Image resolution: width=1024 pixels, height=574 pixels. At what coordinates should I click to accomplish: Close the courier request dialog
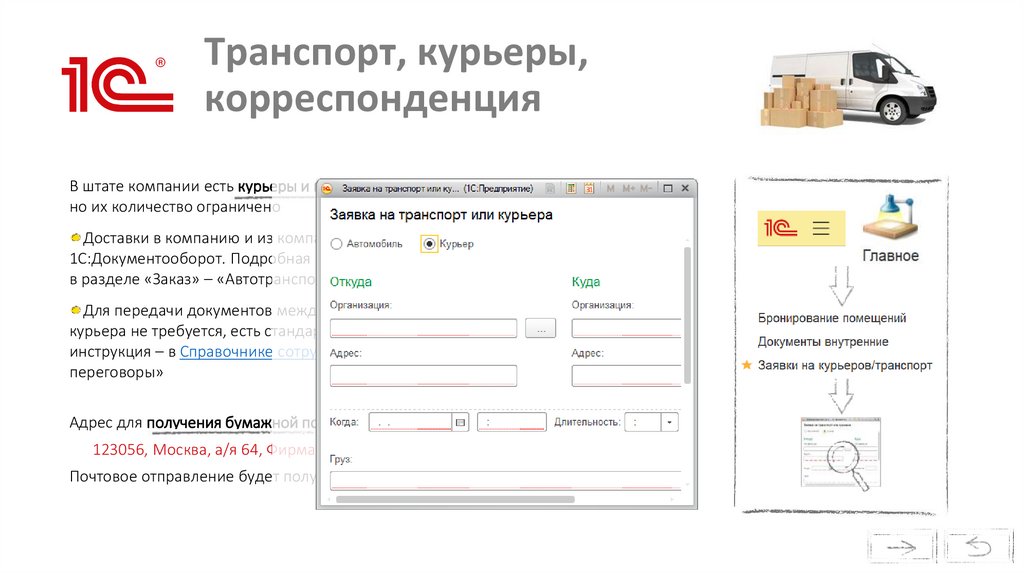[x=685, y=188]
